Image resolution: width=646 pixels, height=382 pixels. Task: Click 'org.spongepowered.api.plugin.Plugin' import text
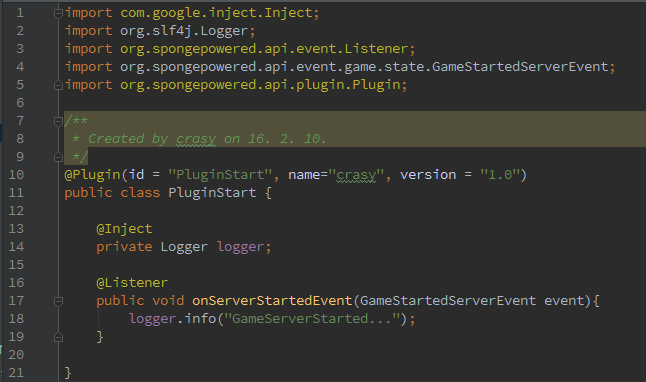click(x=260, y=85)
